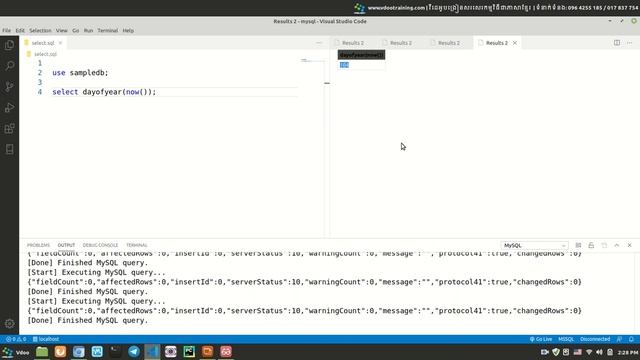The width and height of the screenshot is (640, 360).
Task: Click select.sql in the breadcrumb
Action: tap(45, 54)
